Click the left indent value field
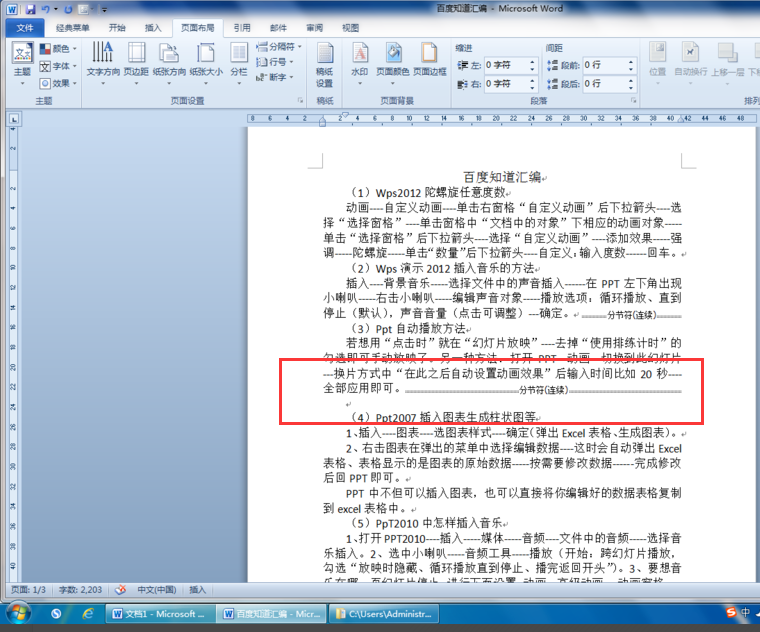This screenshot has width=760, height=632. (x=505, y=65)
